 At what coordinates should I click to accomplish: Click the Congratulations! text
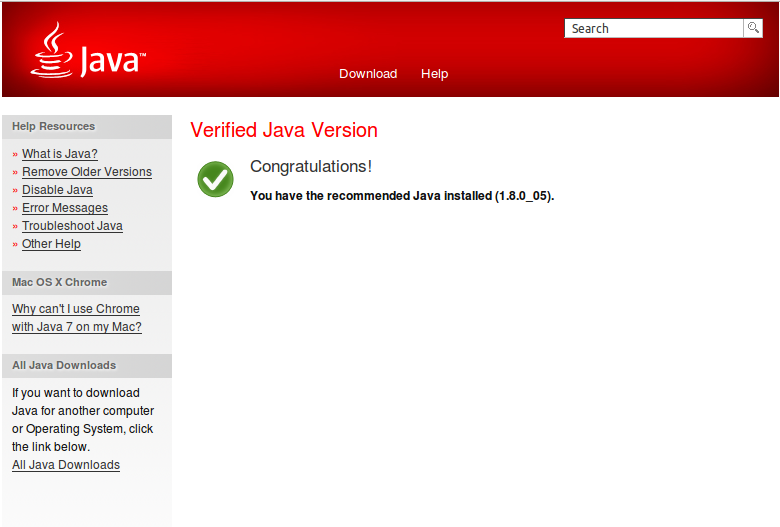click(311, 166)
